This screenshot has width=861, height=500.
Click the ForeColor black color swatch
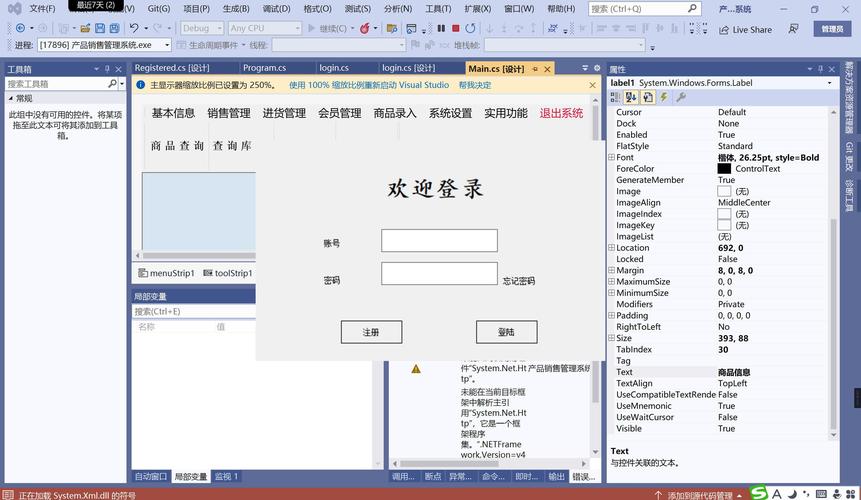coord(724,169)
